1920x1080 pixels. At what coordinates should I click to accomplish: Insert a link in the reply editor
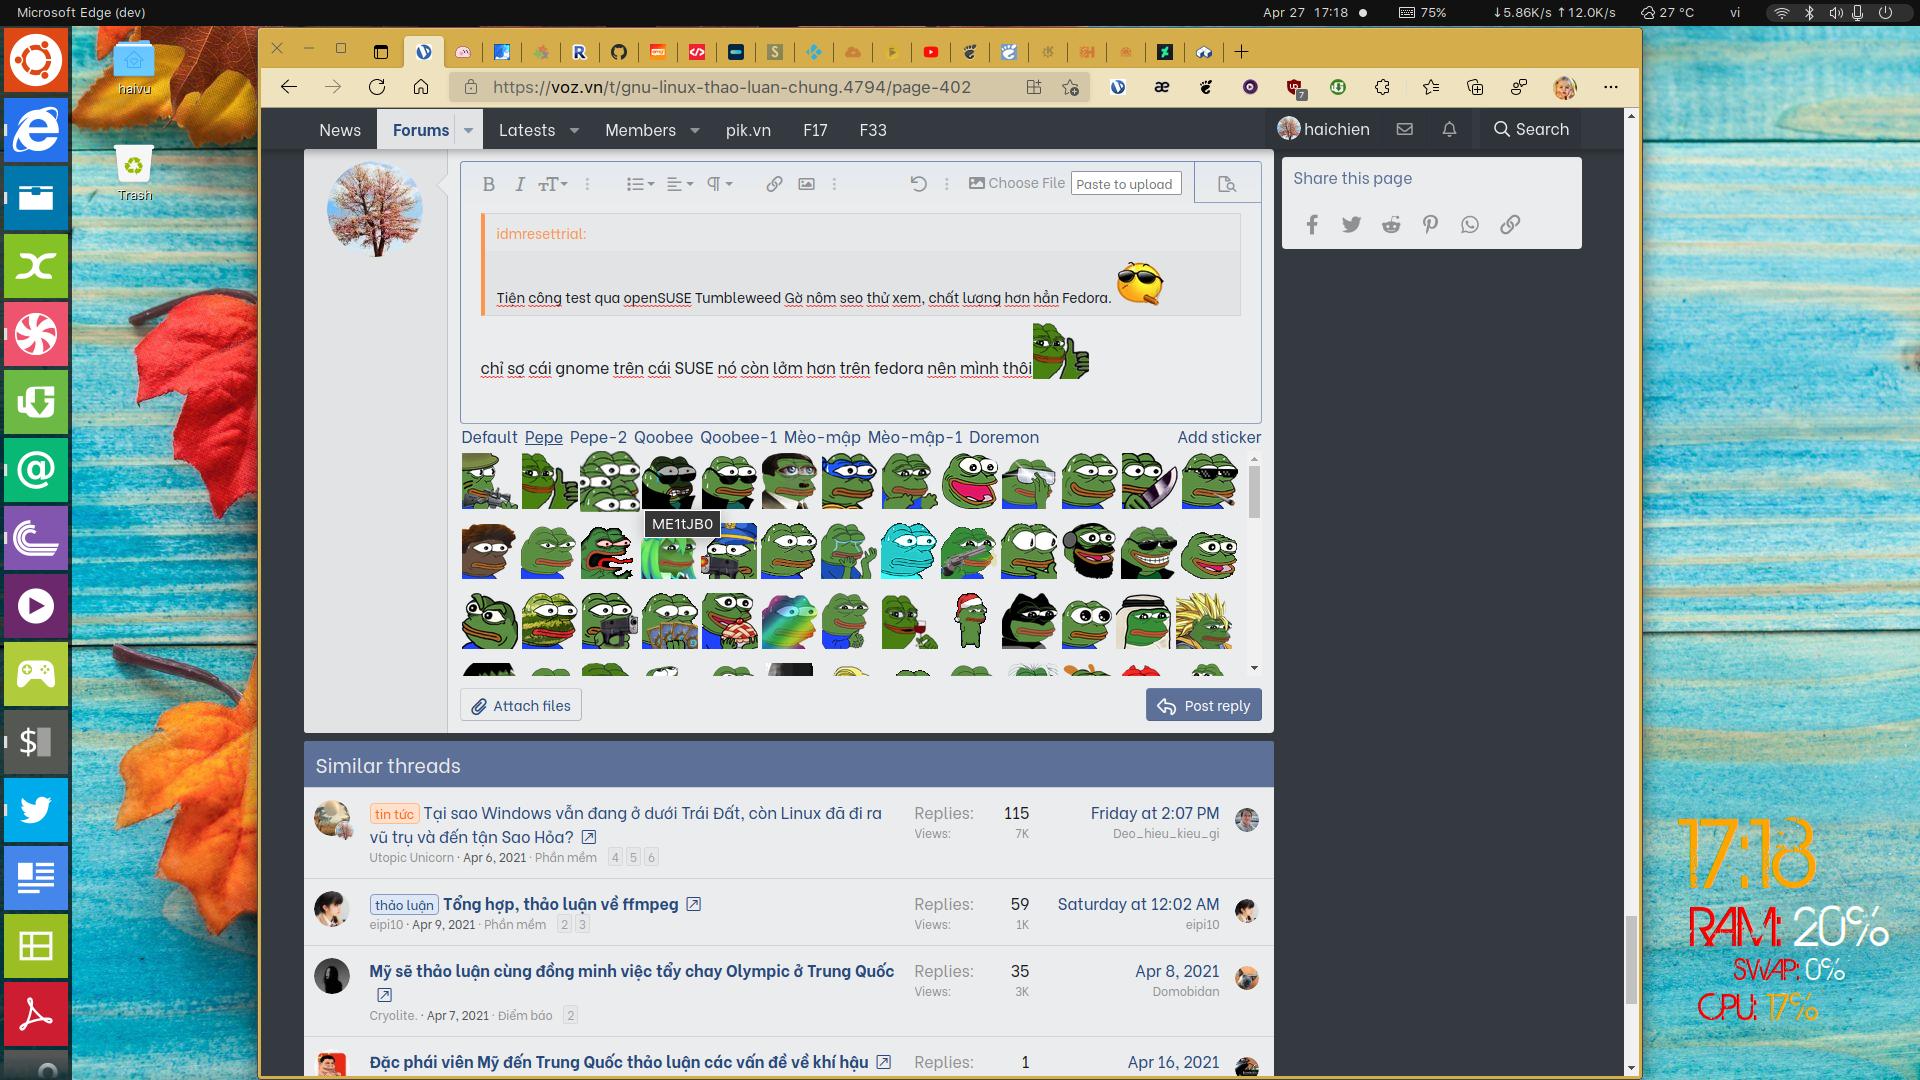[774, 184]
